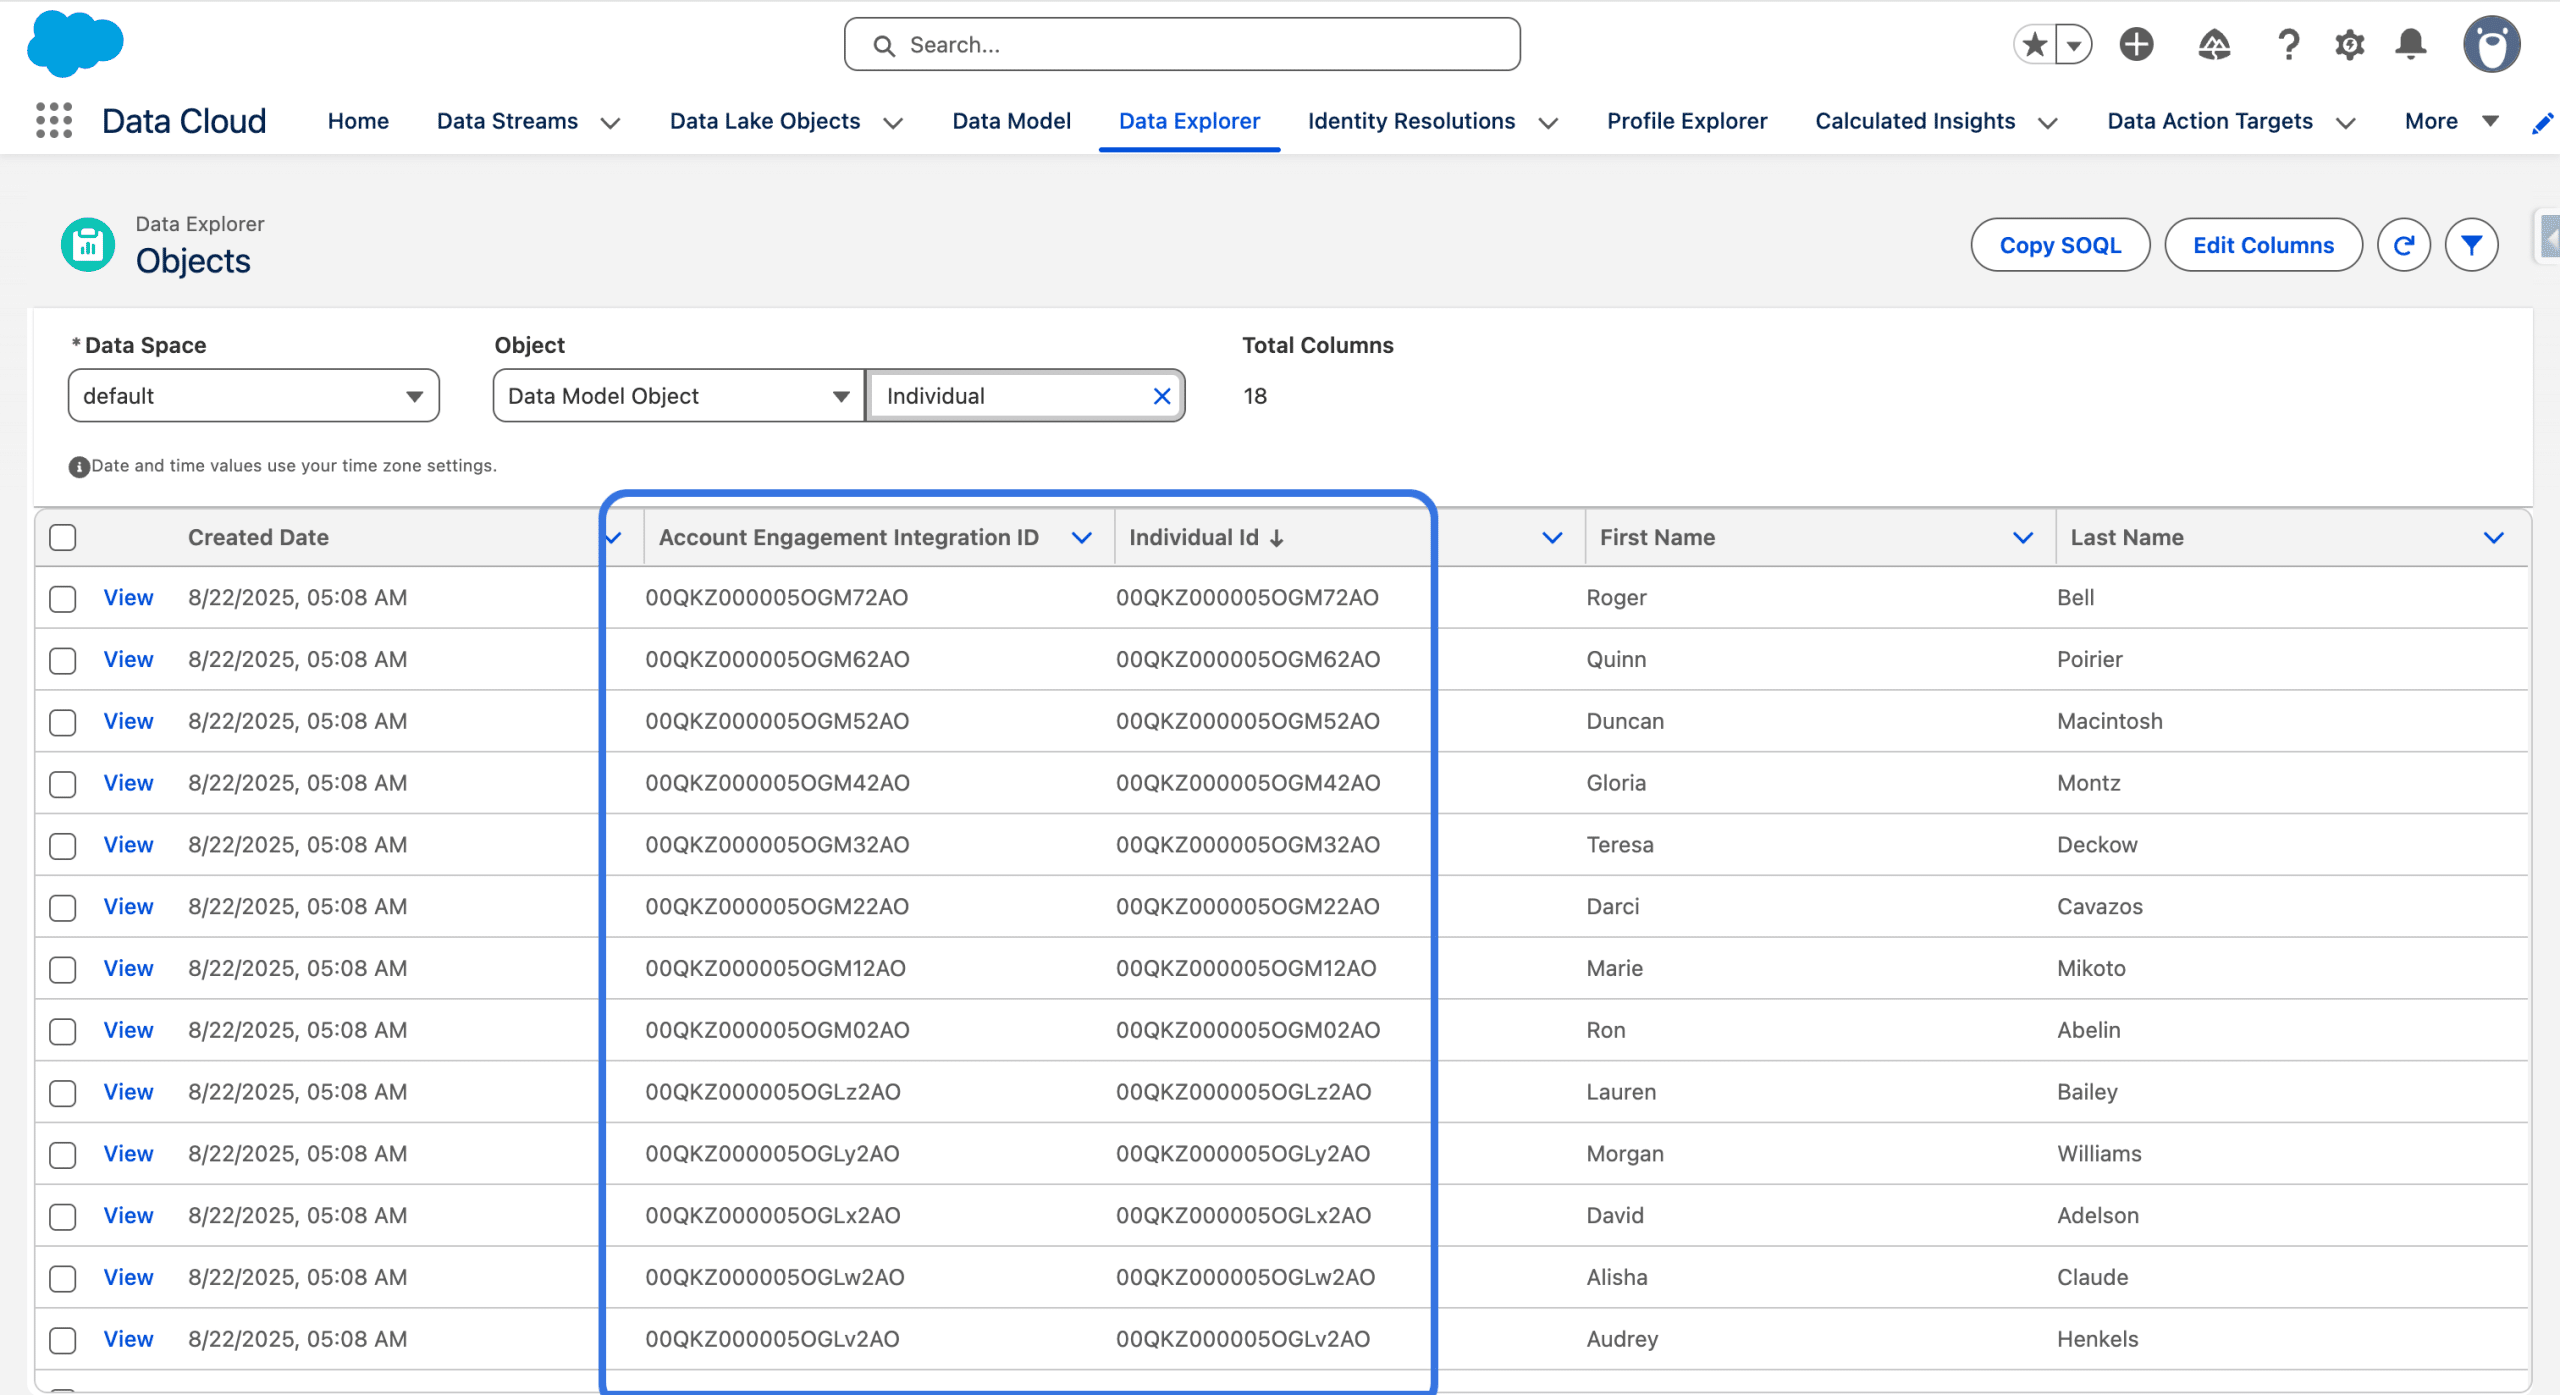The height and width of the screenshot is (1395, 2560).
Task: Open the Salesforce Help question mark
Action: pos(2287,45)
